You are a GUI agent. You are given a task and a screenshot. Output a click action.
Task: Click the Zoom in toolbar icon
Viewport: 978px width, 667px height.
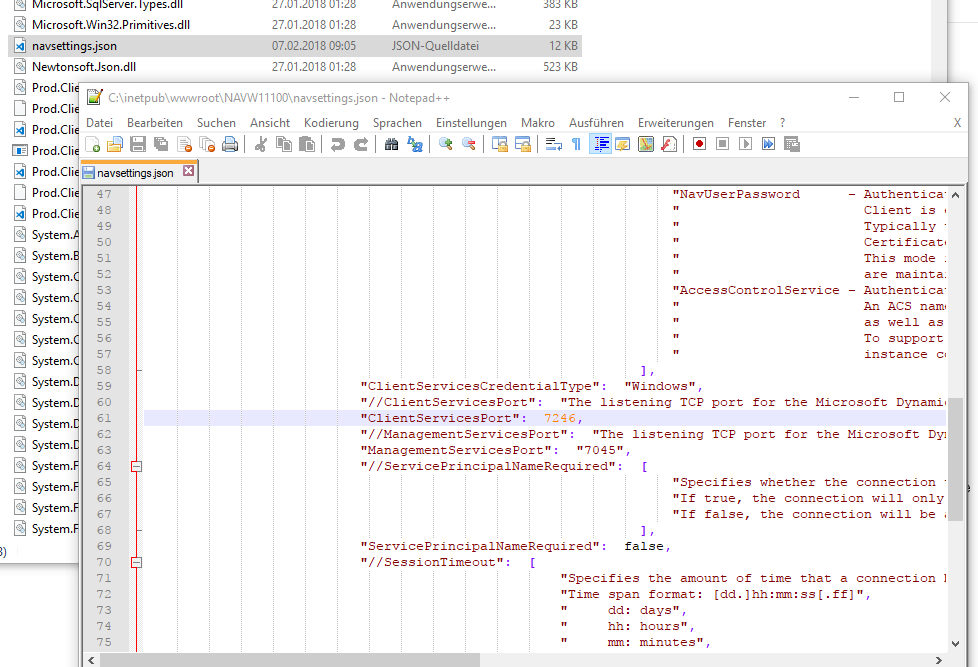tap(445, 144)
